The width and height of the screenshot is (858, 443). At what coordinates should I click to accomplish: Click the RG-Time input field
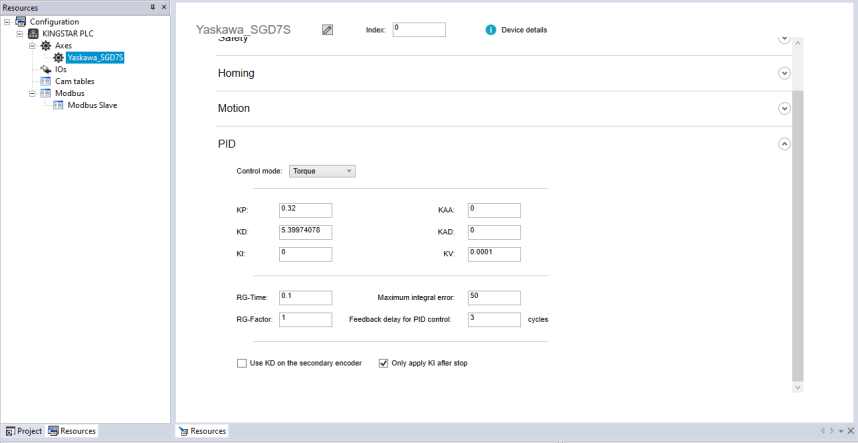tap(305, 298)
